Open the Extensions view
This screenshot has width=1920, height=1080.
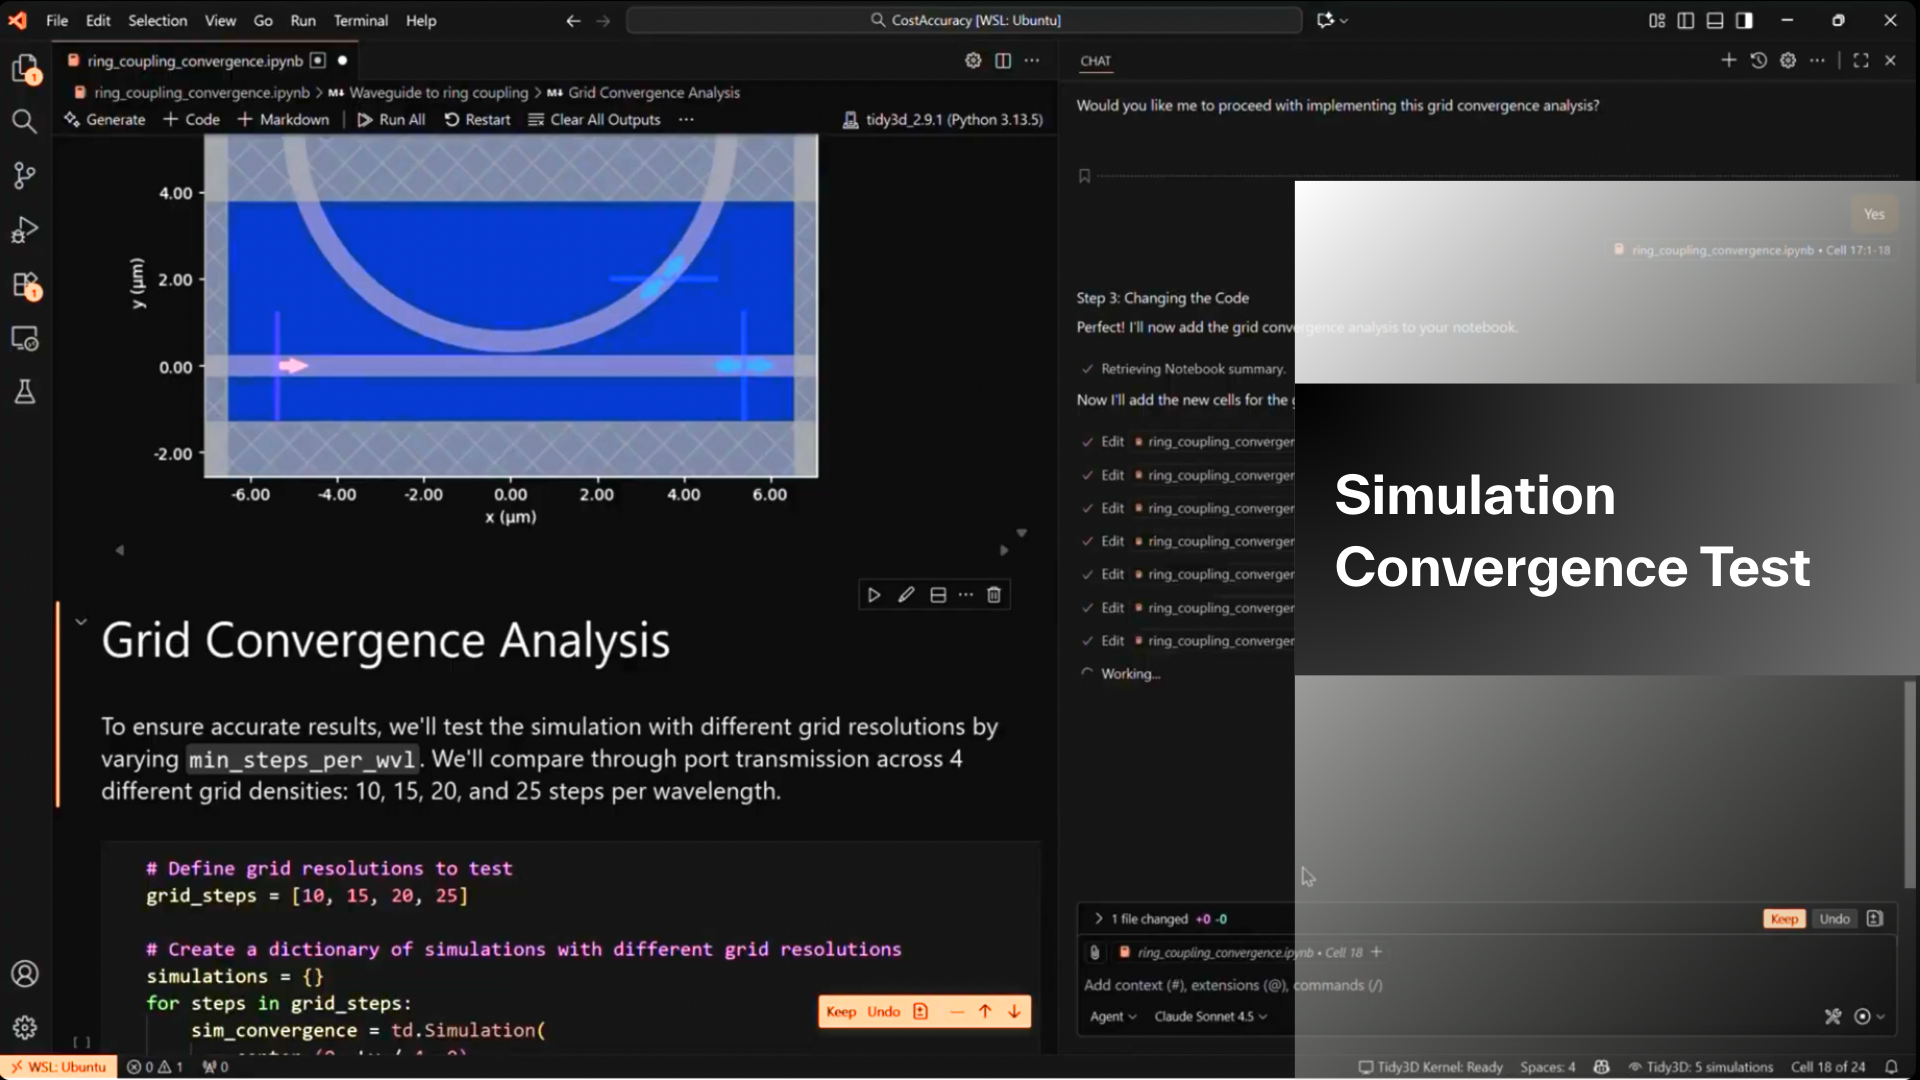coord(24,285)
